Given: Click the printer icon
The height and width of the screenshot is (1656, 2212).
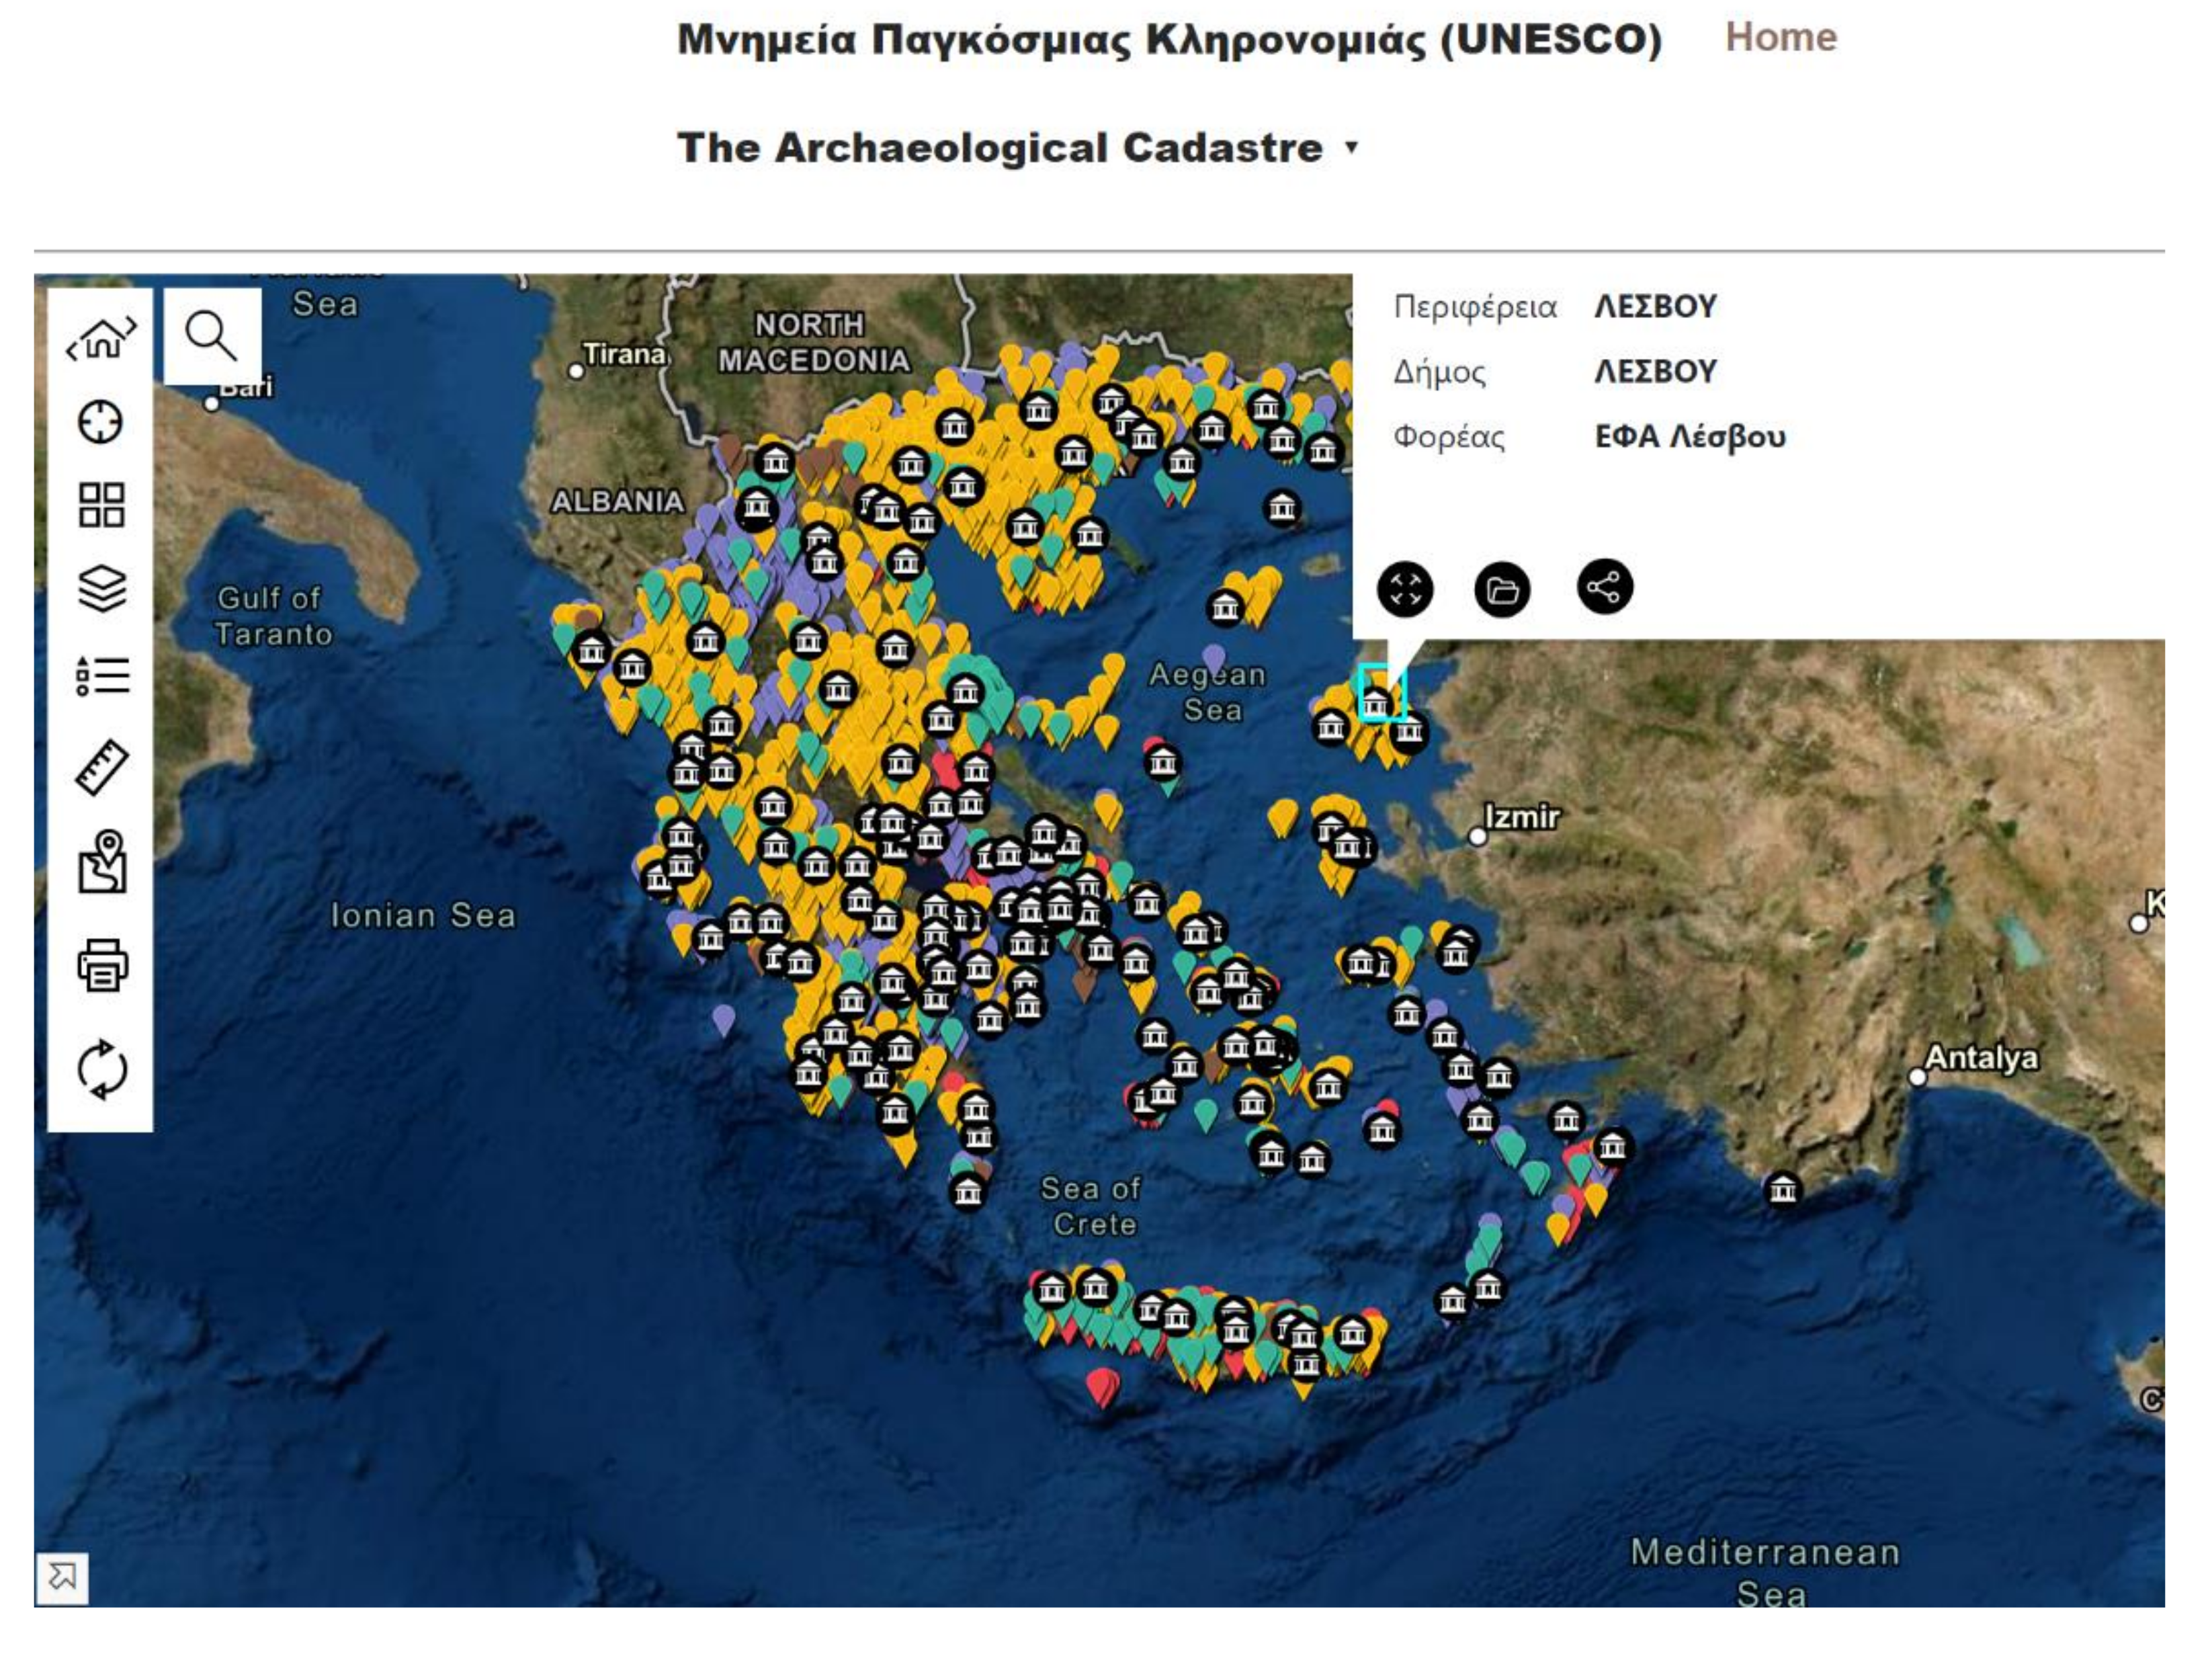Looking at the screenshot, I should [101, 965].
